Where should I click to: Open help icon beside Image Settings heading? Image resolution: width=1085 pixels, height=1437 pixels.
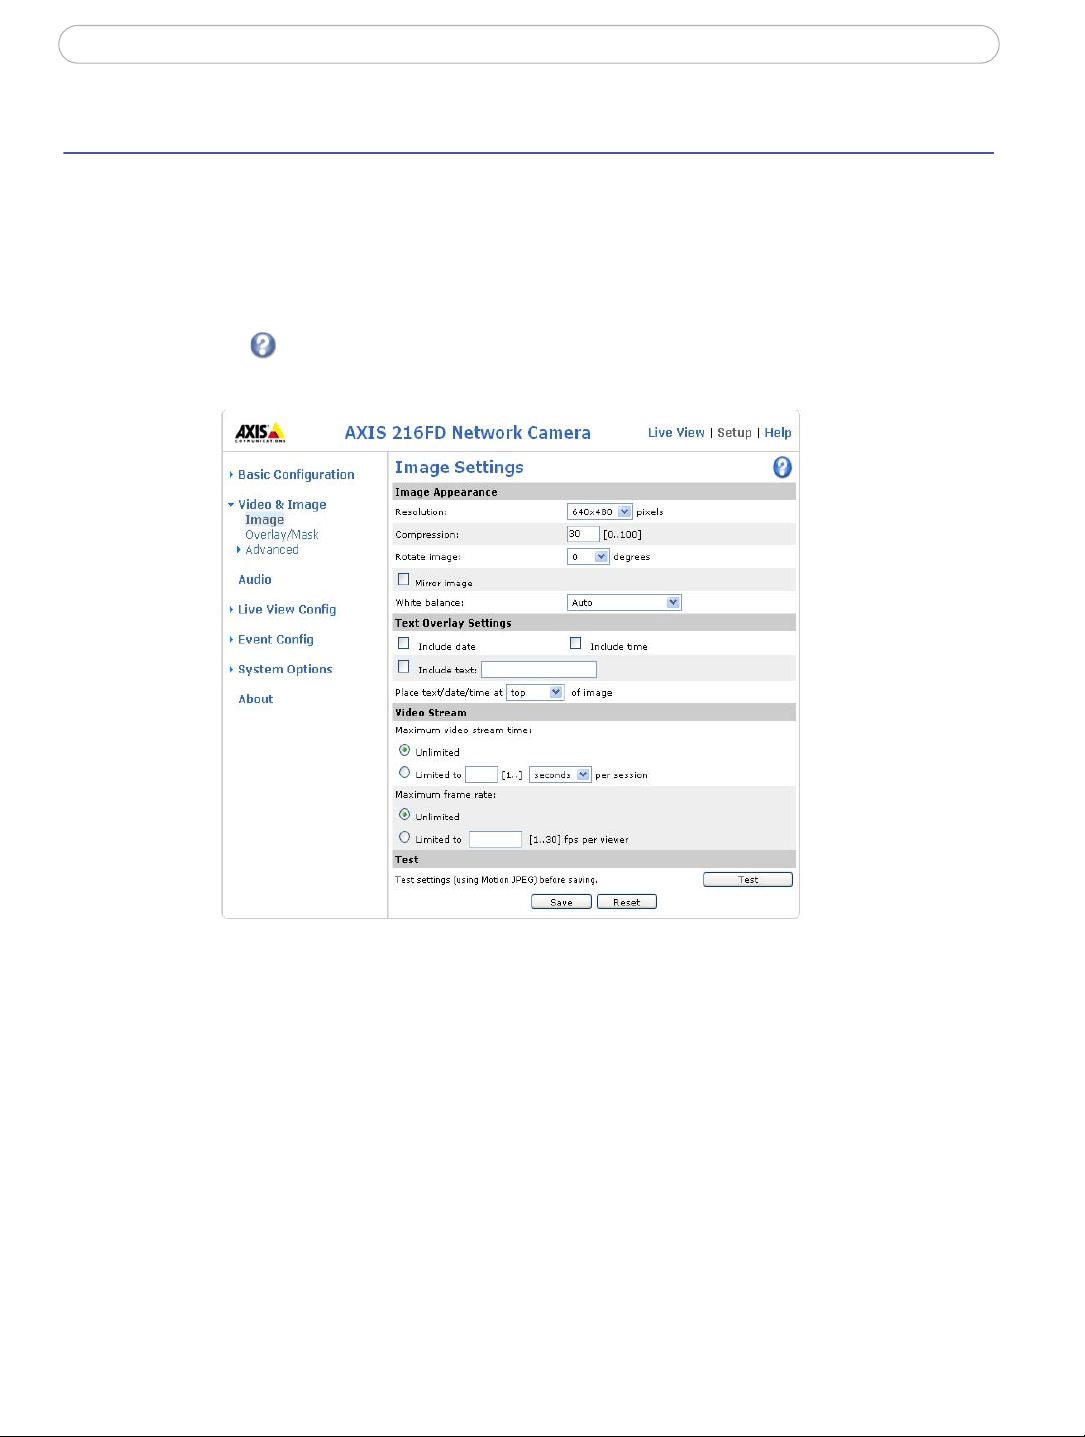(x=782, y=467)
